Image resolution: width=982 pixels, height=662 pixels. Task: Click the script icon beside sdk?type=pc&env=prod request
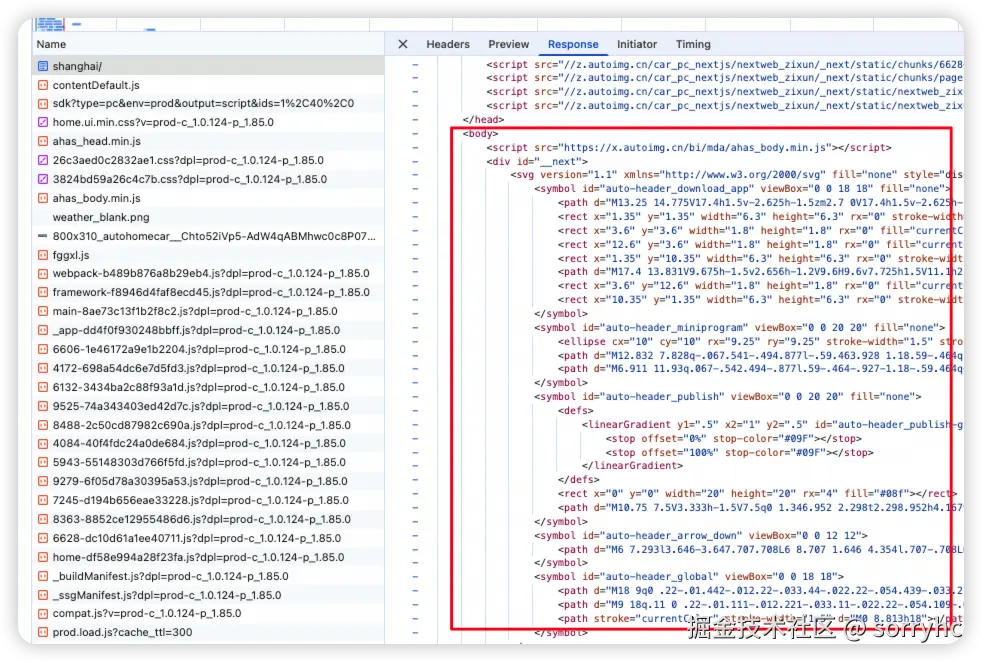pos(43,103)
